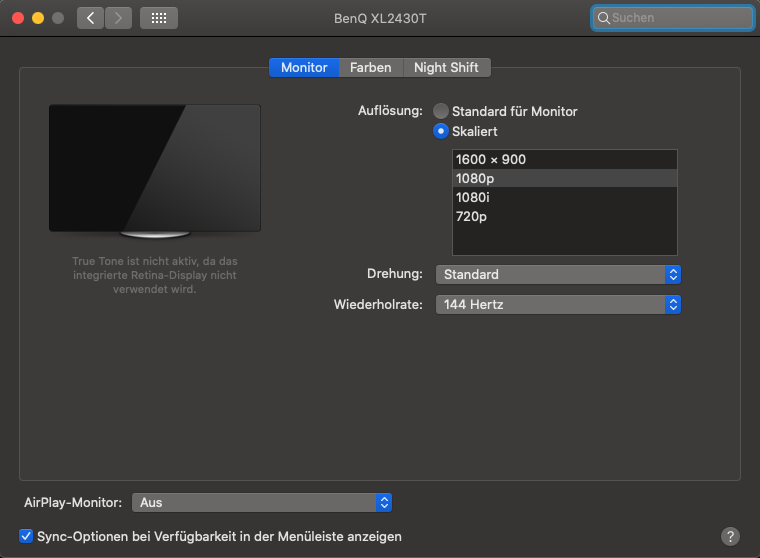Screen dimensions: 760x558
Task: Close the BenQ XL2430T window
Action: (18, 18)
